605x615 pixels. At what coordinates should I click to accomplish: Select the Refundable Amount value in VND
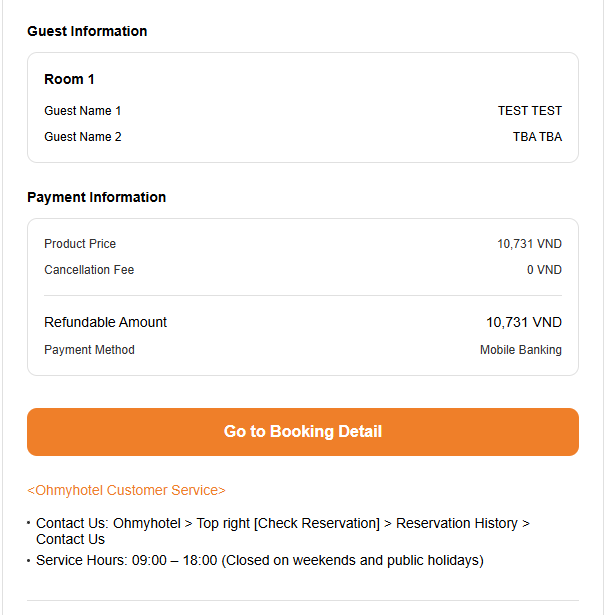(x=523, y=322)
